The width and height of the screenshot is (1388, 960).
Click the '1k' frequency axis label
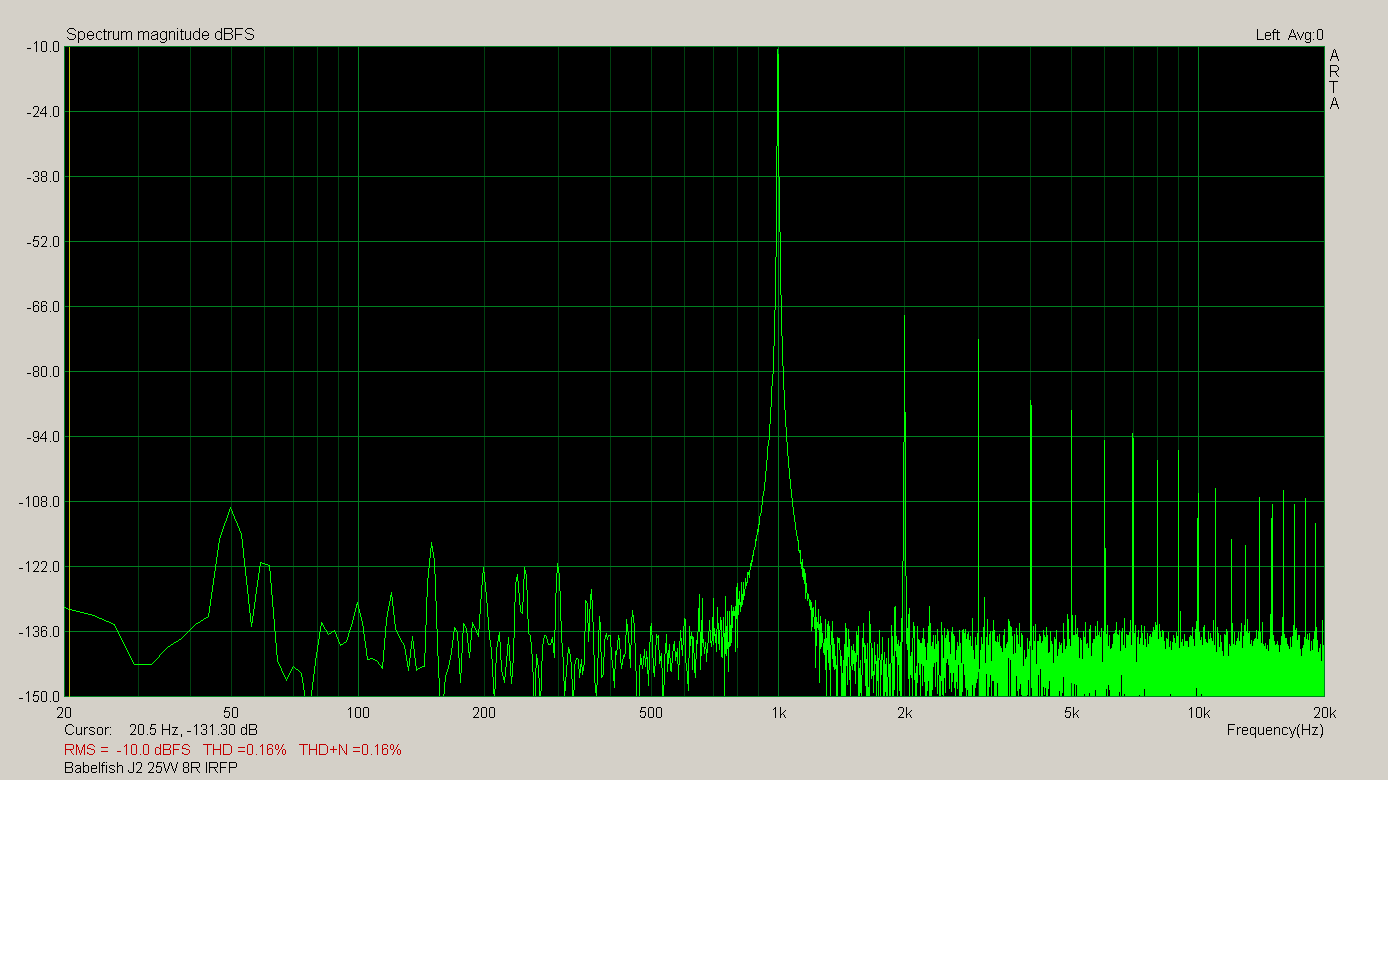[x=778, y=713]
